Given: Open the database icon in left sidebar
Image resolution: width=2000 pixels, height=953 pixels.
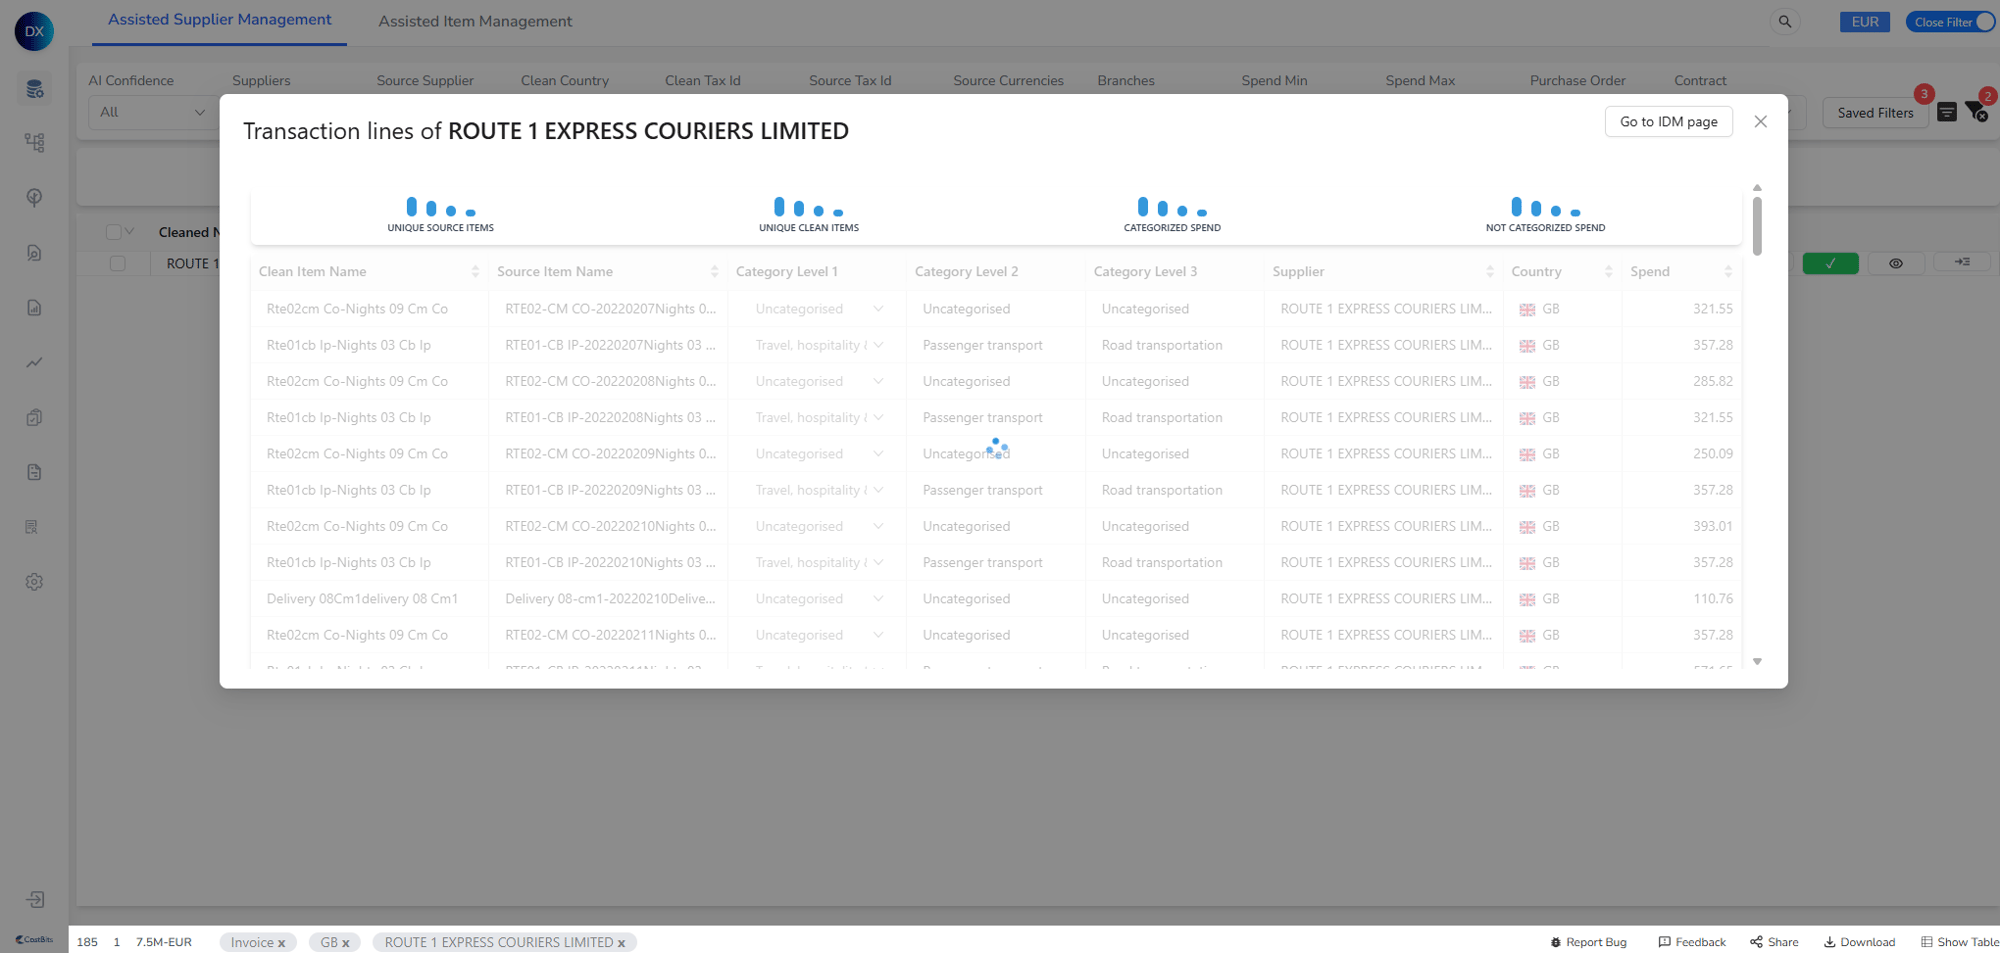Looking at the screenshot, I should point(35,89).
